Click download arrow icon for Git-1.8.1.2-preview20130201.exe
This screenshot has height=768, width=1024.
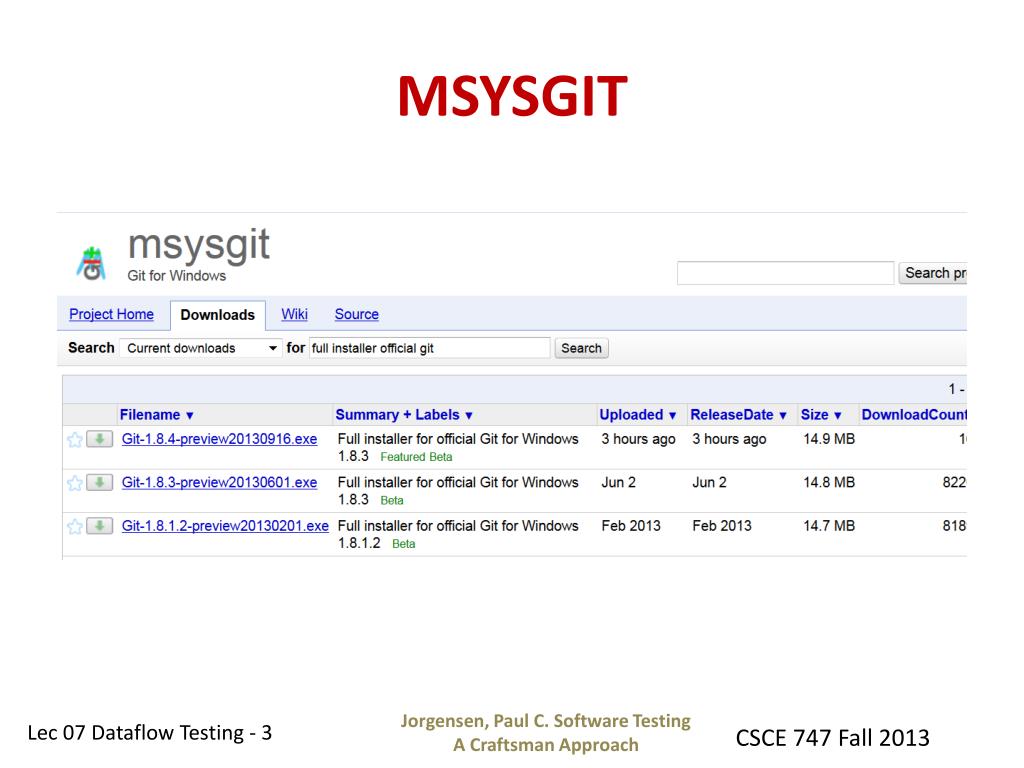tap(100, 526)
